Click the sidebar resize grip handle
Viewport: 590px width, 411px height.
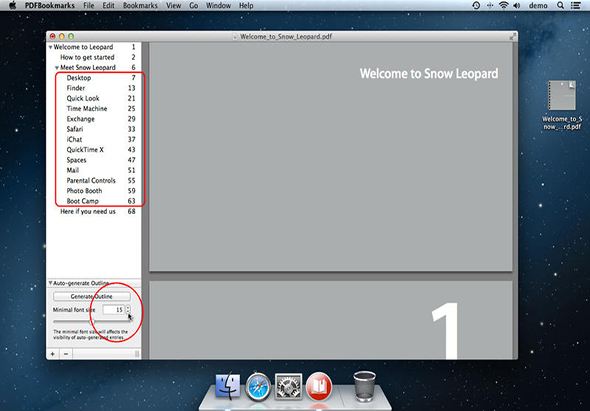pos(137,354)
